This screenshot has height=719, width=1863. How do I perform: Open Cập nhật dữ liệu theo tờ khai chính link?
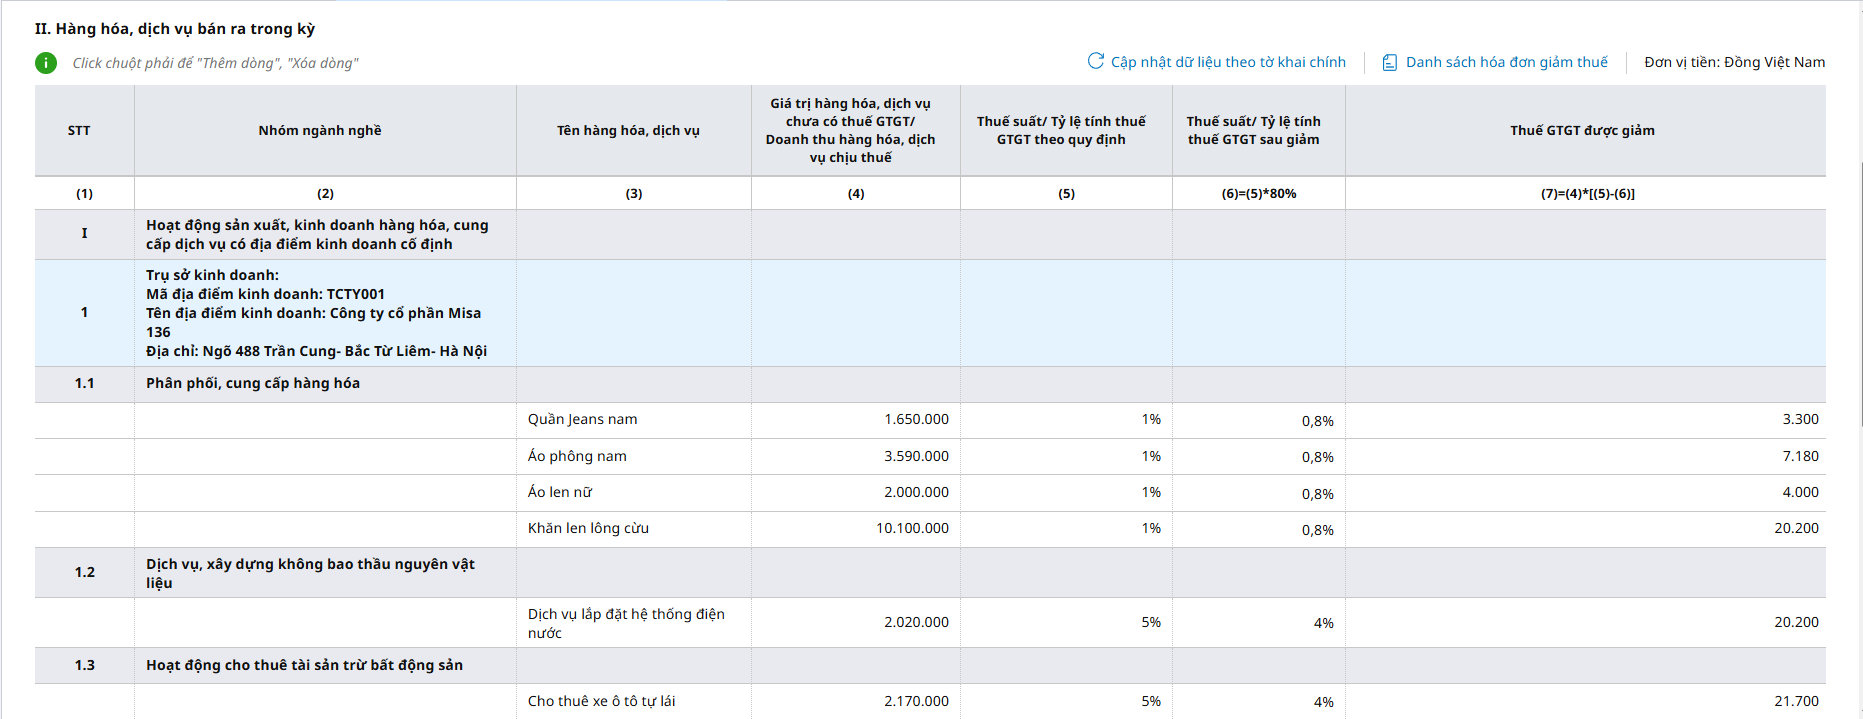tap(1228, 62)
